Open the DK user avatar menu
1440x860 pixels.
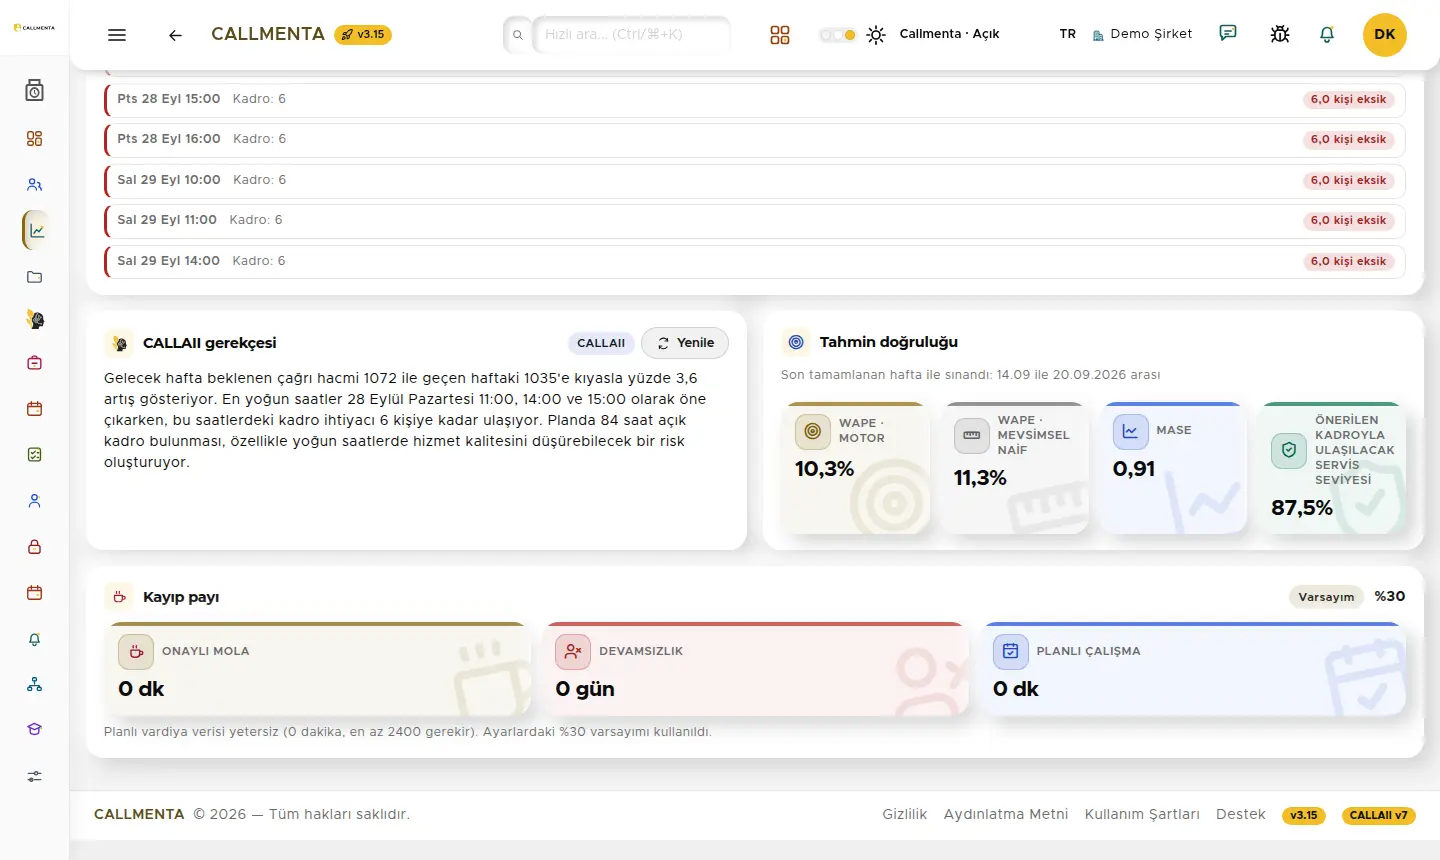1385,34
